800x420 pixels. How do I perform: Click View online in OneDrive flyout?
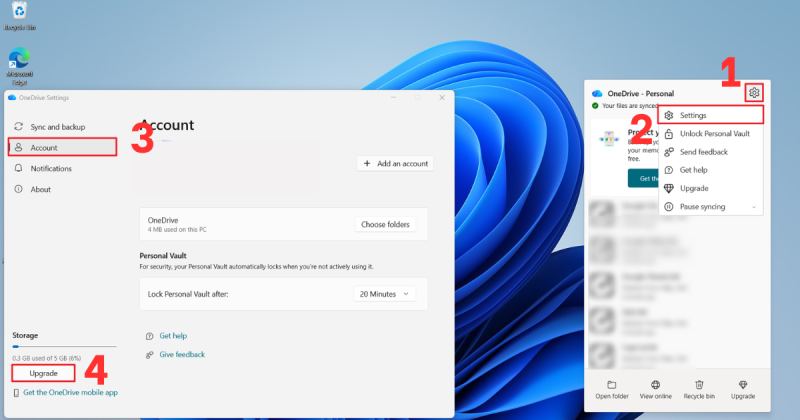pos(656,390)
